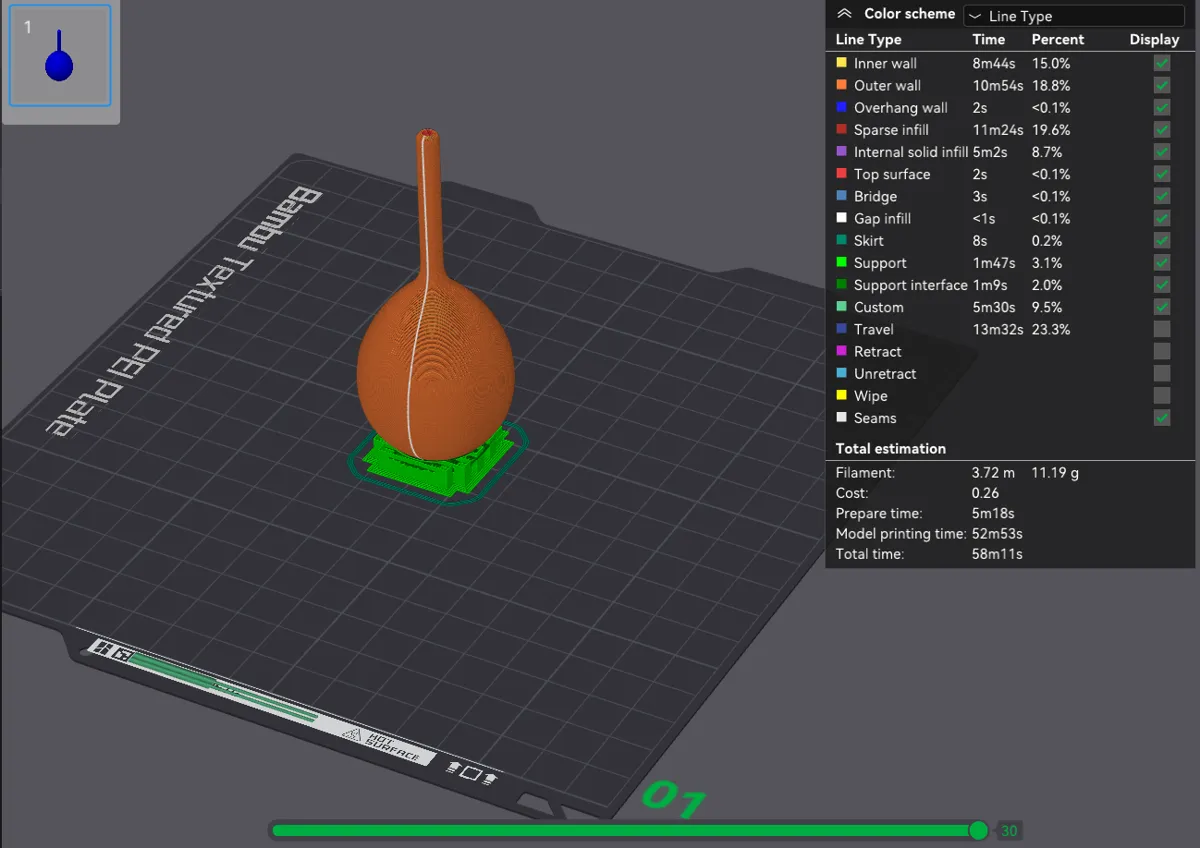This screenshot has height=848, width=1200.
Task: Hide Support lines via display checkbox
Action: tap(1162, 262)
